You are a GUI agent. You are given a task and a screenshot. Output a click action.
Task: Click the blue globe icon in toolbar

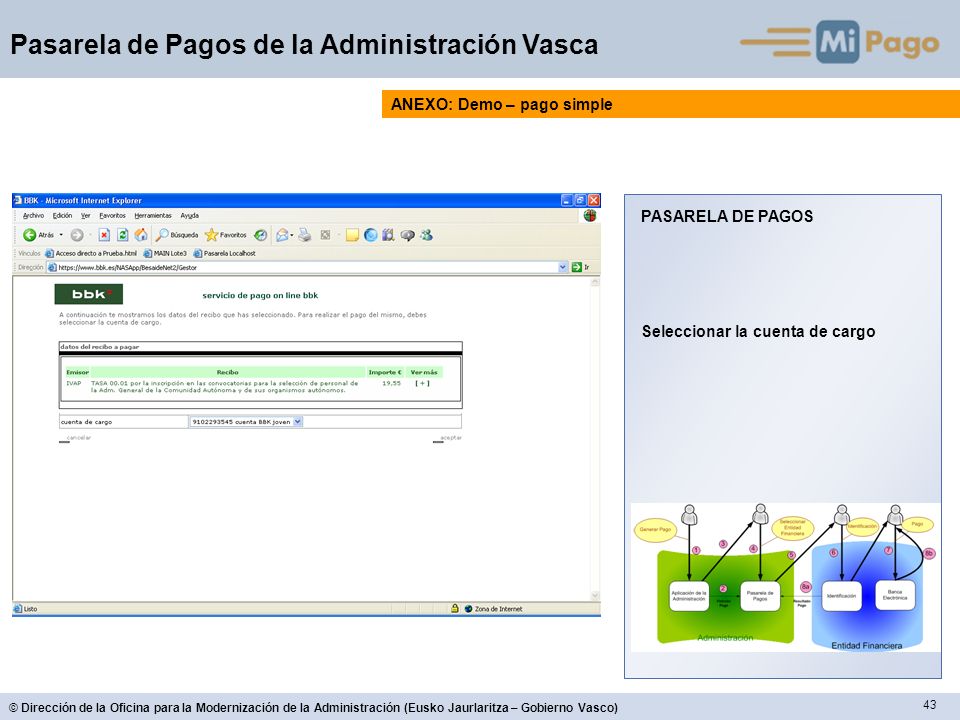coord(370,234)
